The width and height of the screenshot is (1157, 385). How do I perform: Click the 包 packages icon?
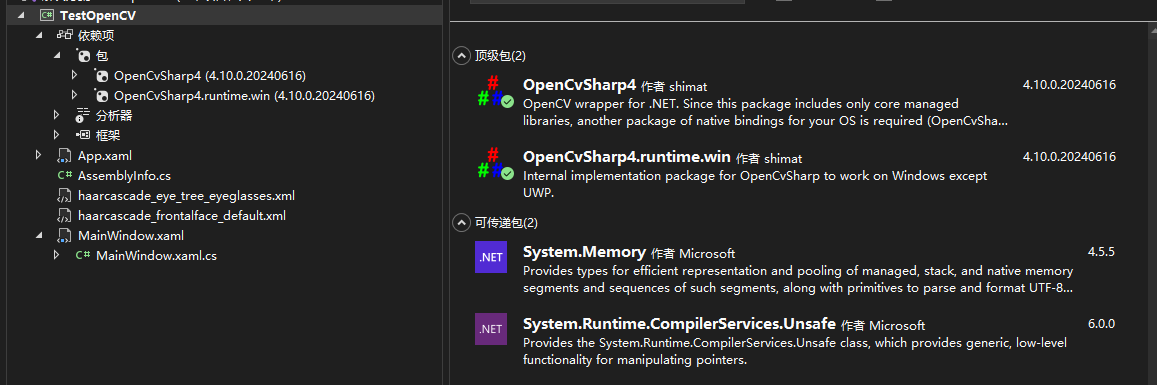(x=83, y=55)
